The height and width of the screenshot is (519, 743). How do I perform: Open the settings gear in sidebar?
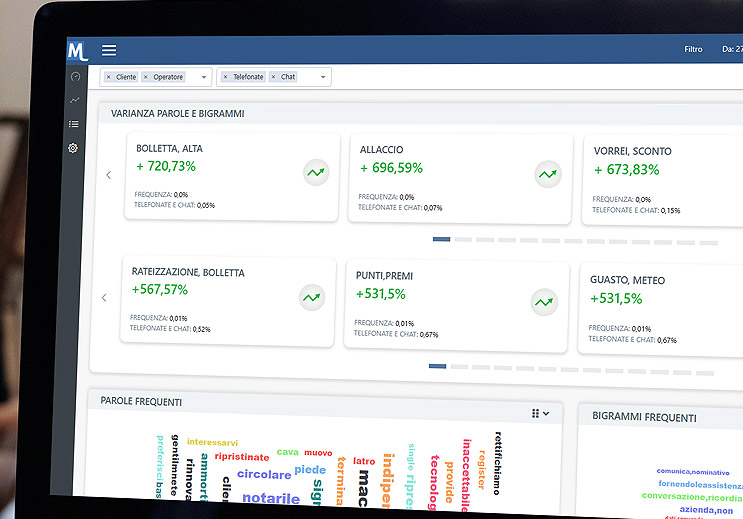[x=73, y=148]
